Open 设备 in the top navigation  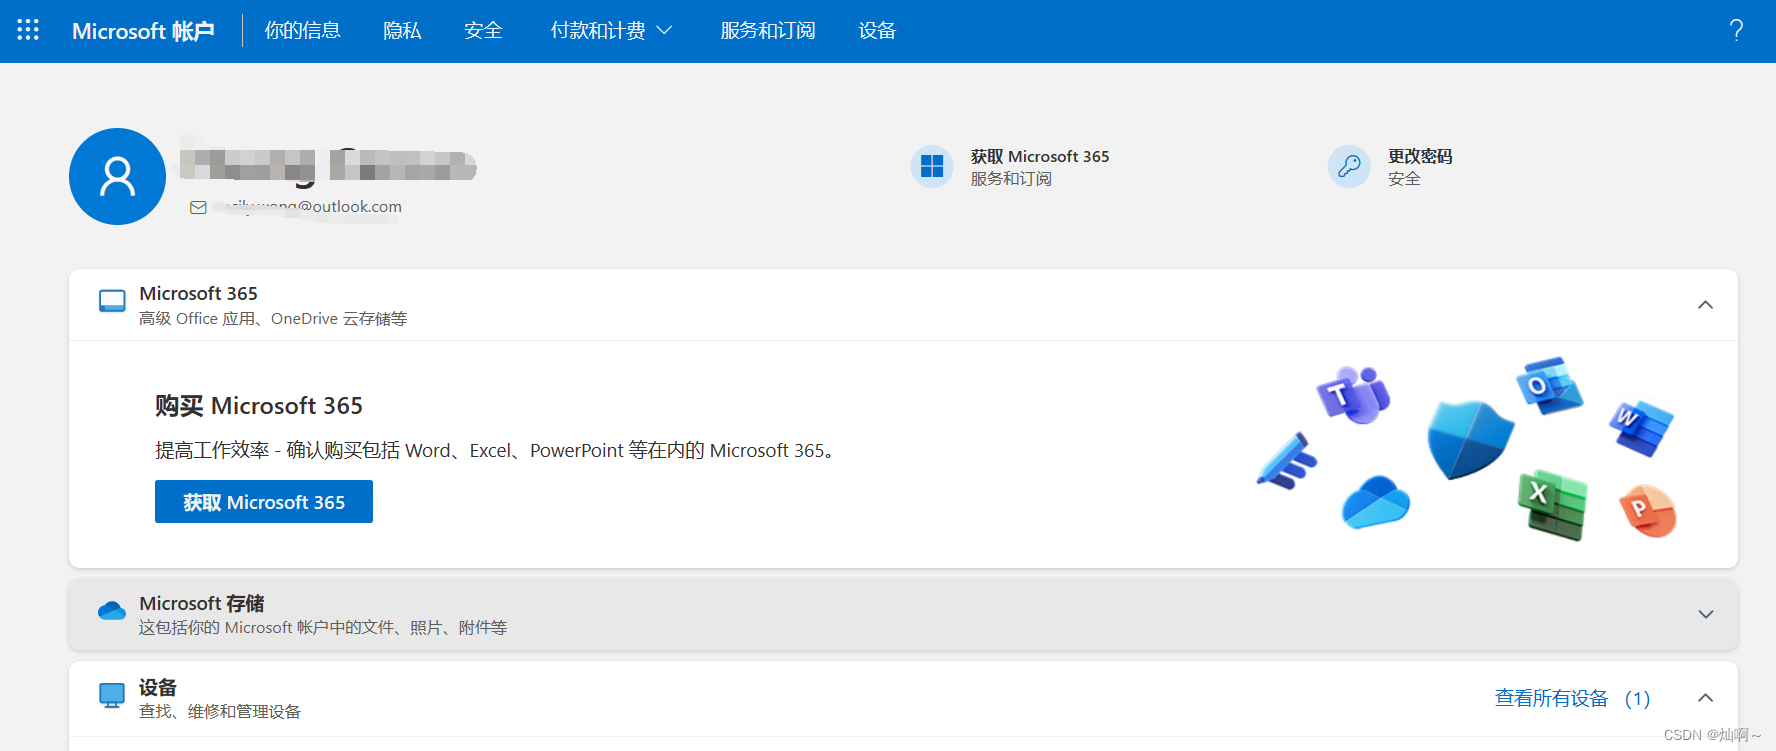coord(877,31)
